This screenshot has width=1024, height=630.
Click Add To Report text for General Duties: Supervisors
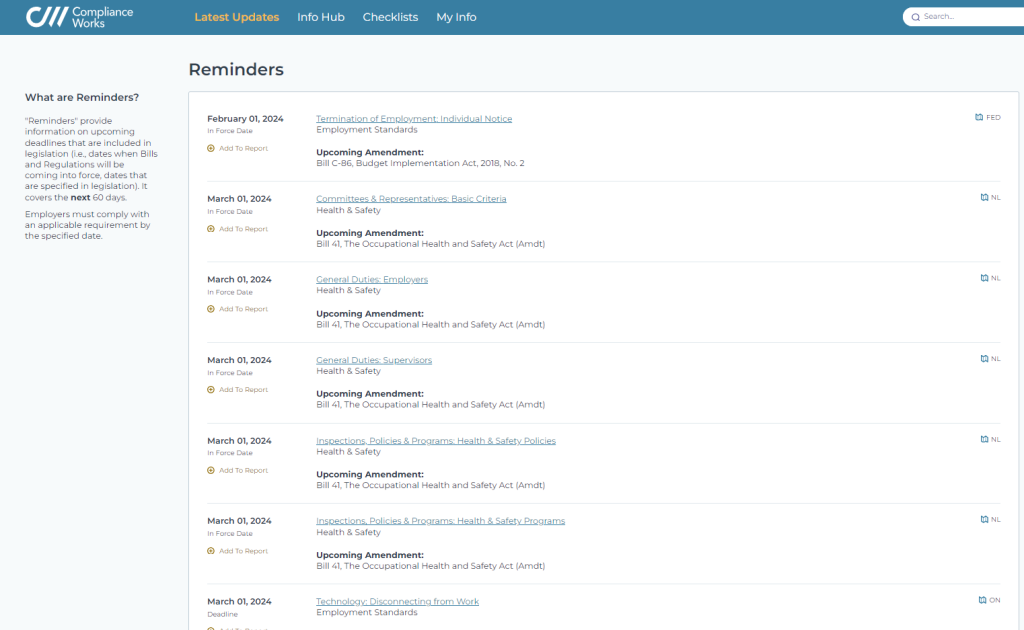point(243,390)
